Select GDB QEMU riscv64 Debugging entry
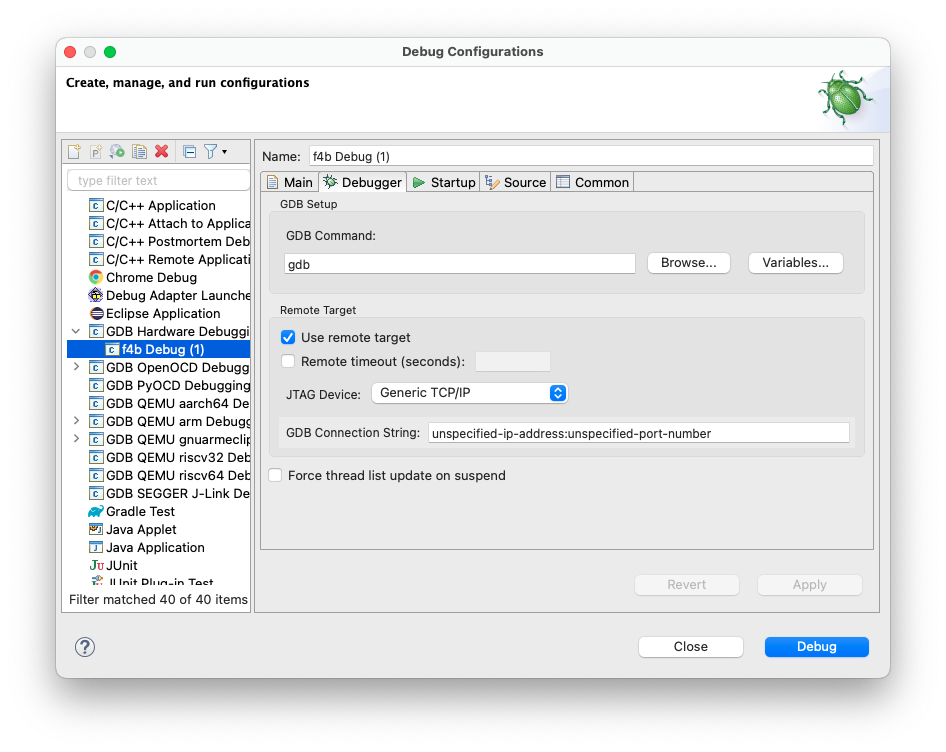Image resolution: width=946 pixels, height=752 pixels. (169, 476)
